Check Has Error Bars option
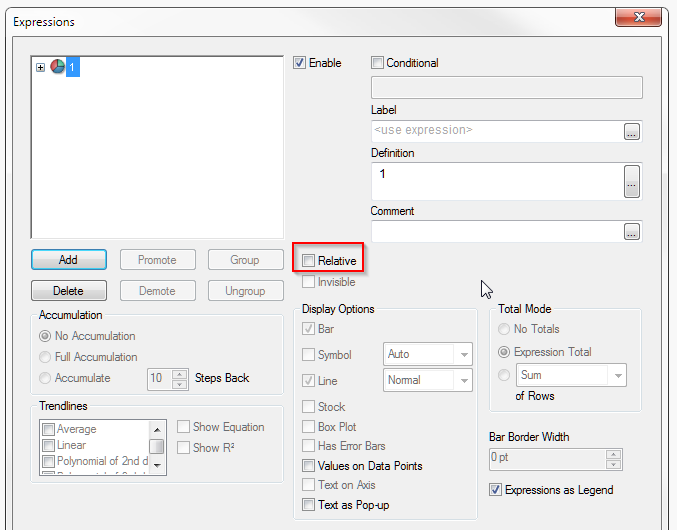Viewport: 677px width, 530px height. [308, 445]
